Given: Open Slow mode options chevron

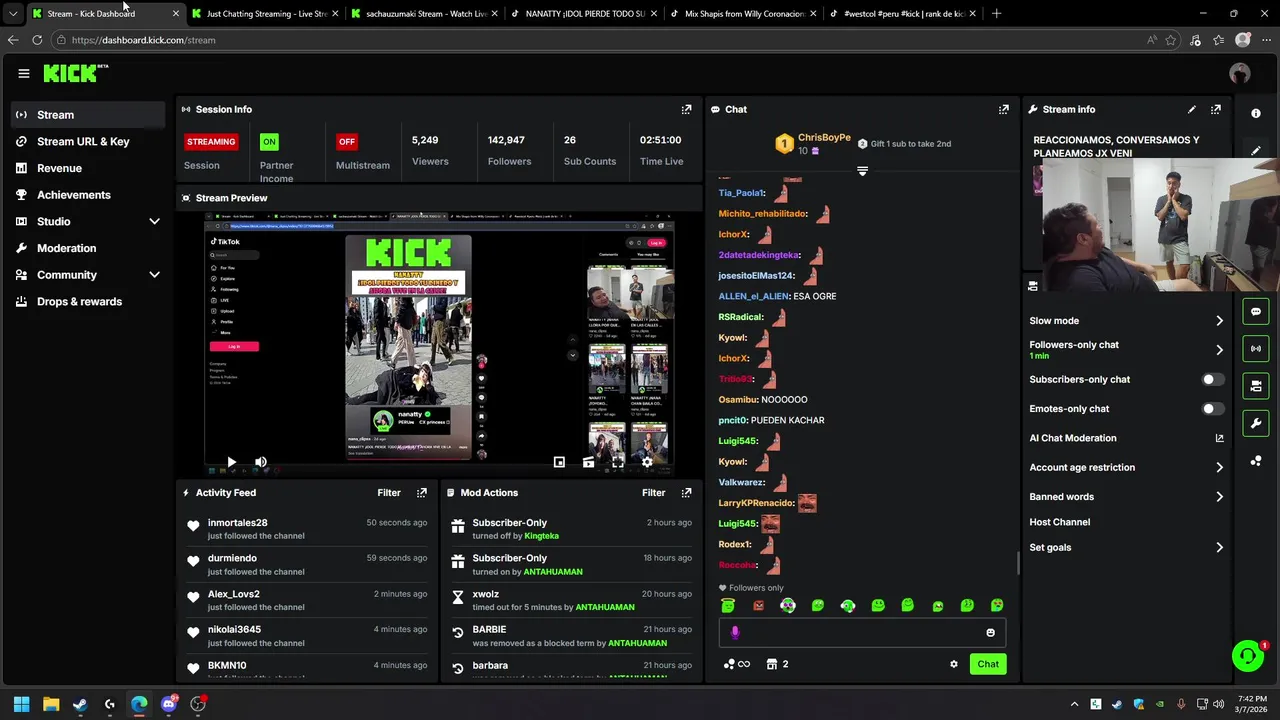Looking at the screenshot, I should tap(1219, 321).
